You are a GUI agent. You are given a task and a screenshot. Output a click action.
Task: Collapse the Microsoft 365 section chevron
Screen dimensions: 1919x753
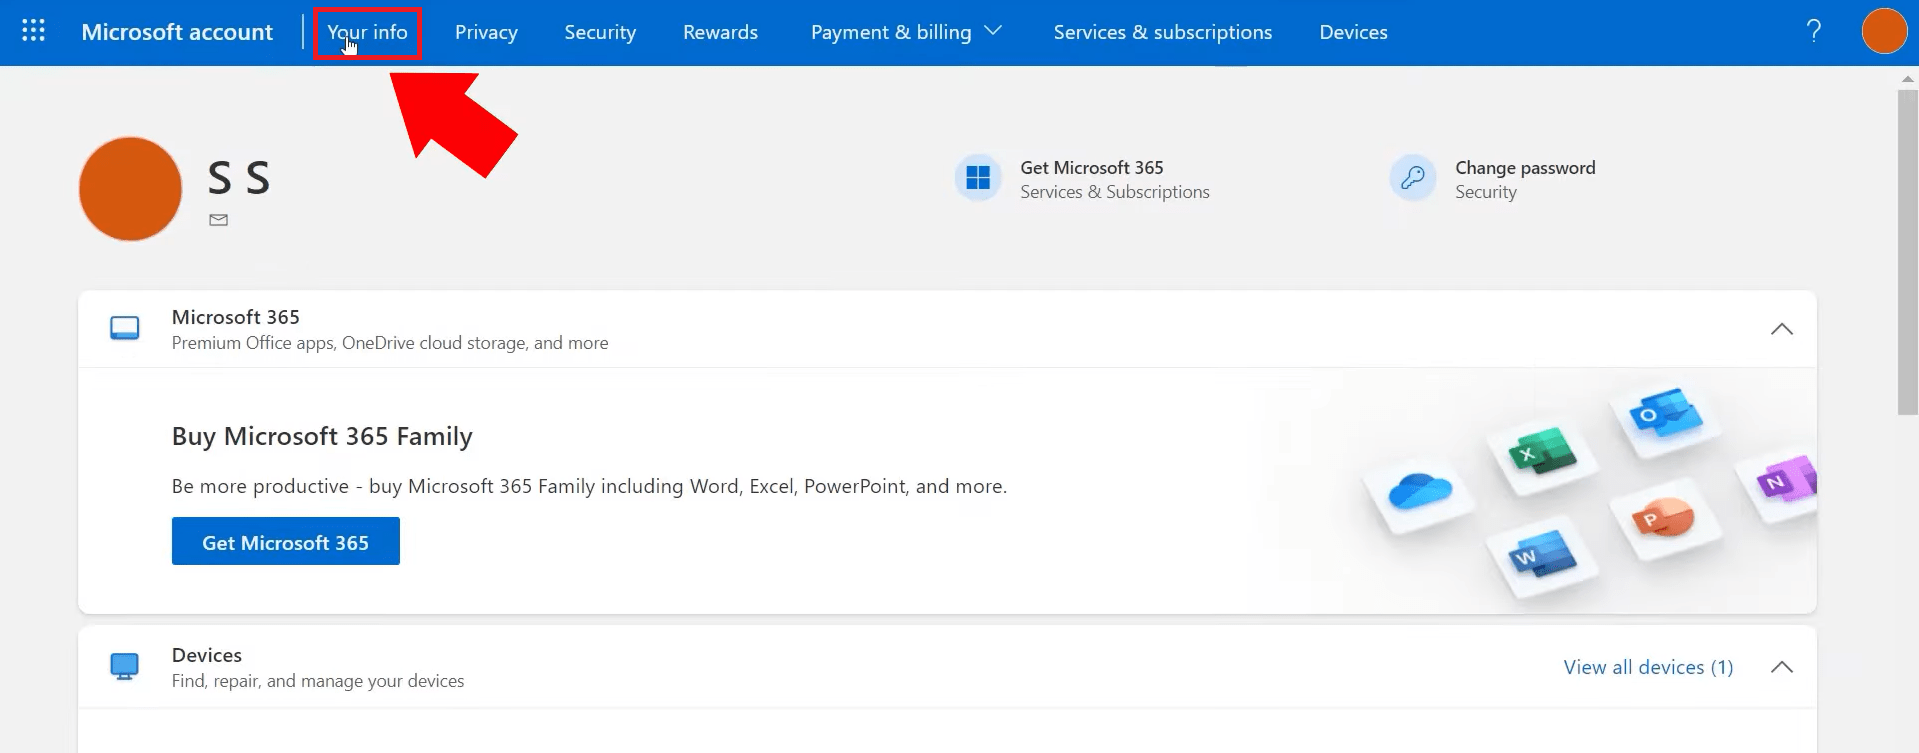click(x=1781, y=329)
